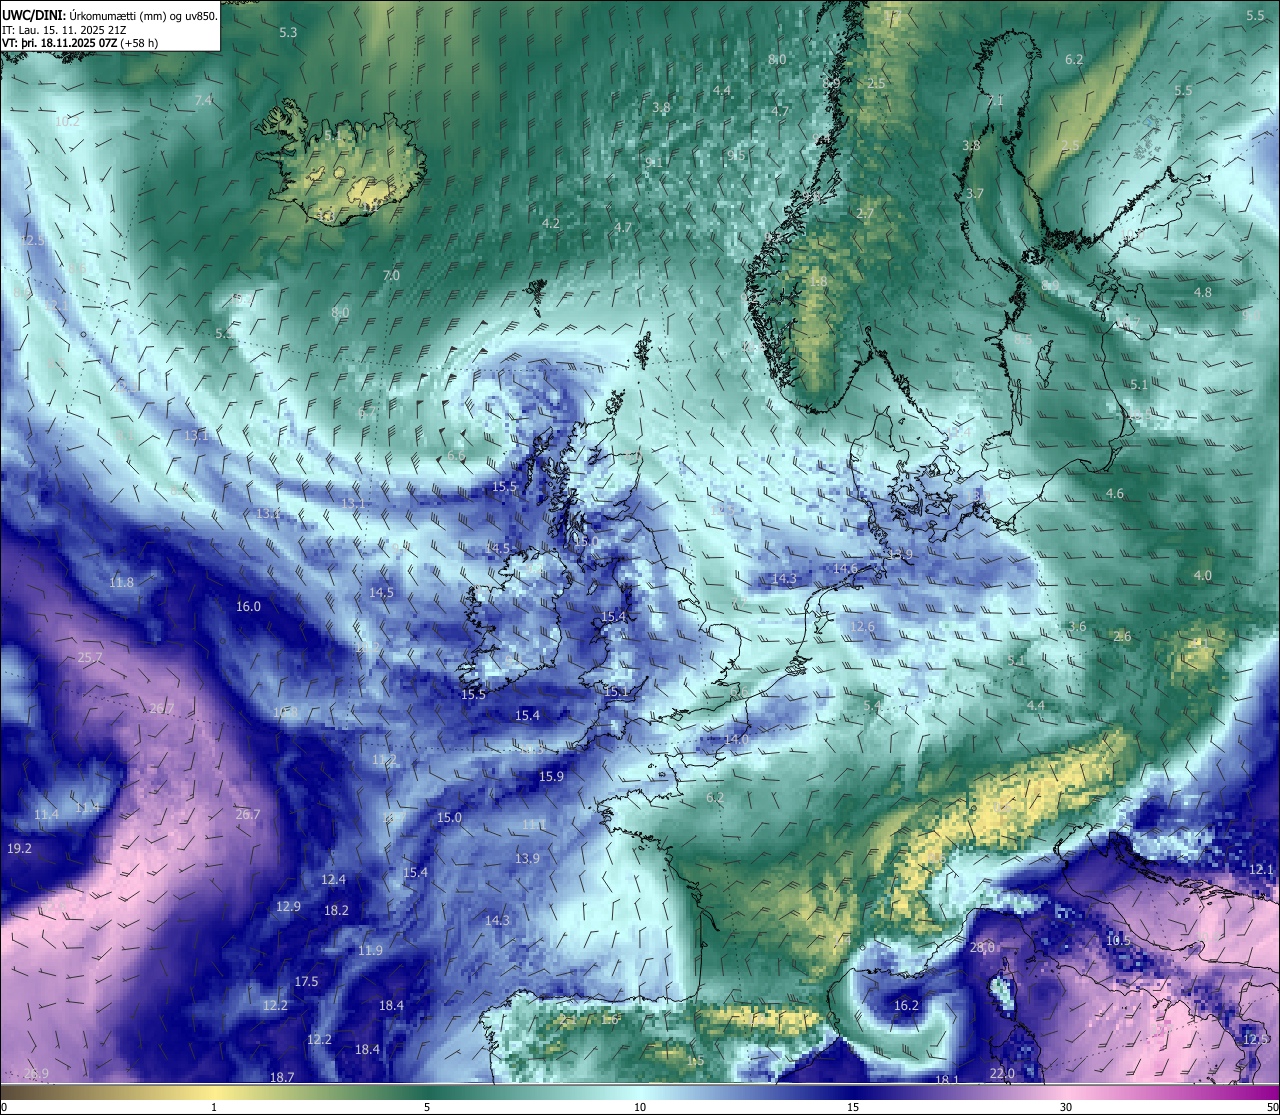This screenshot has height=1115, width=1280.
Task: Click the 5.3 value at the top left
Action: (x=288, y=32)
